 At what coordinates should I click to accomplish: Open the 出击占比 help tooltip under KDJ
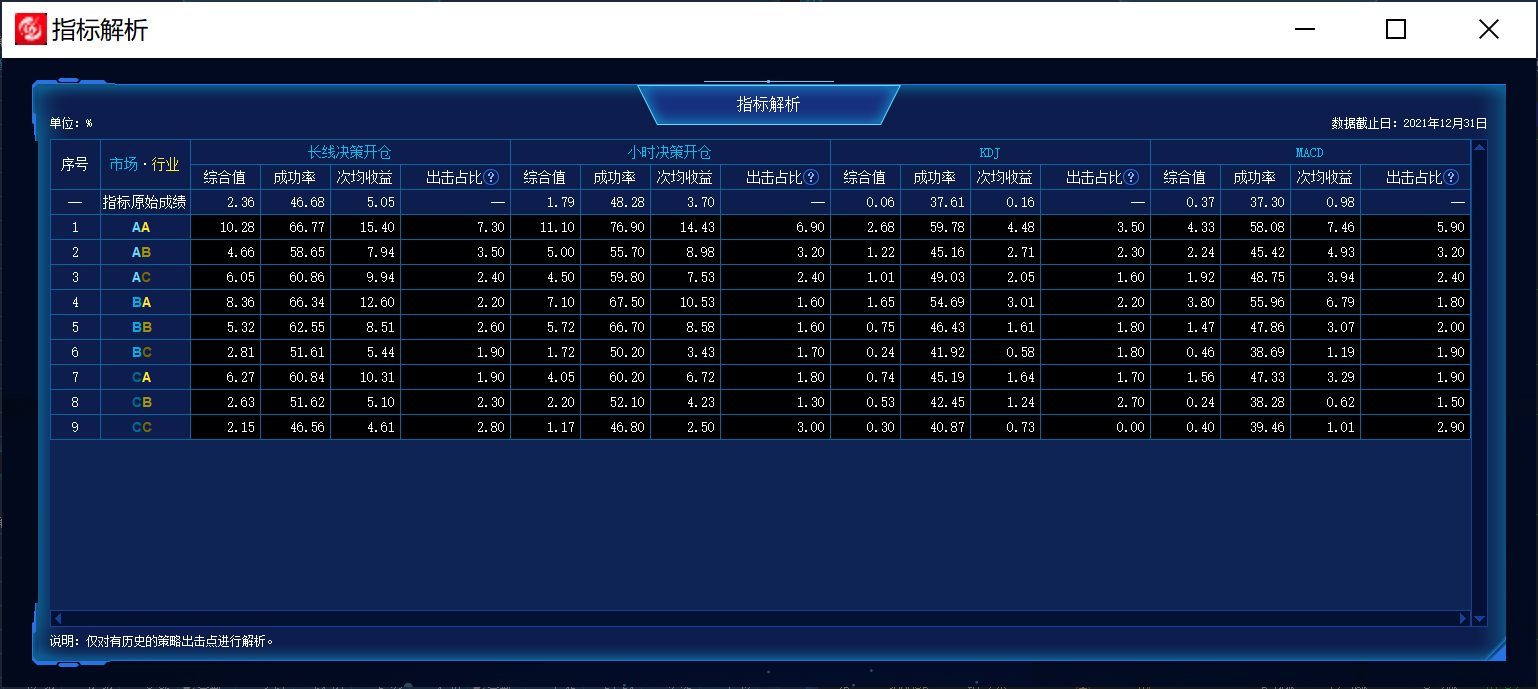1131,177
